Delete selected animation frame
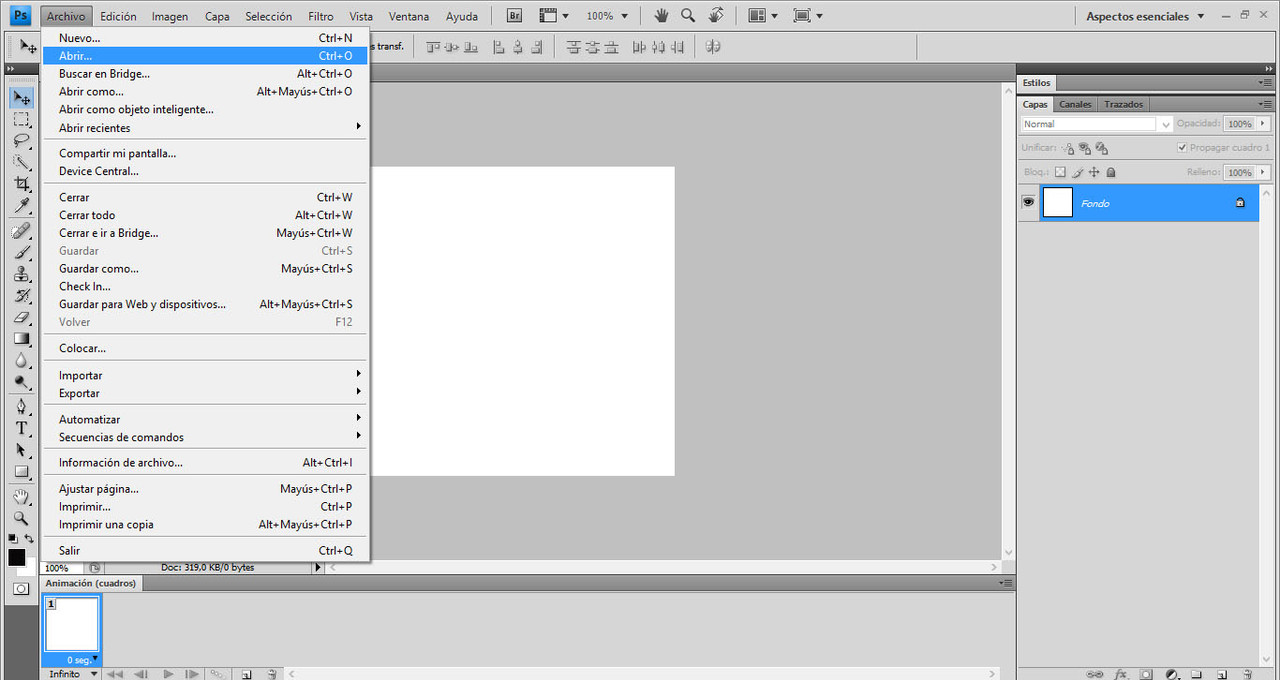Viewport: 1280px width, 680px height. pyautogui.click(x=271, y=674)
